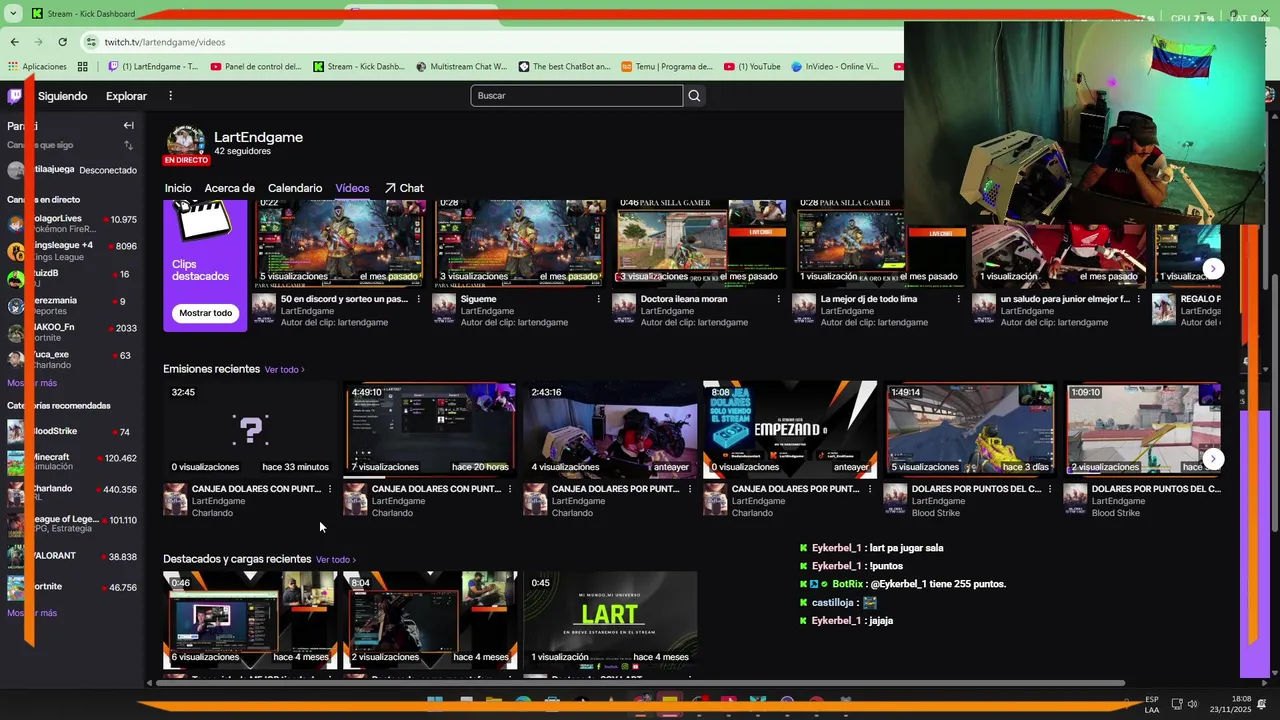
Task: Open options for clip 'Sigueme'
Action: point(598,299)
